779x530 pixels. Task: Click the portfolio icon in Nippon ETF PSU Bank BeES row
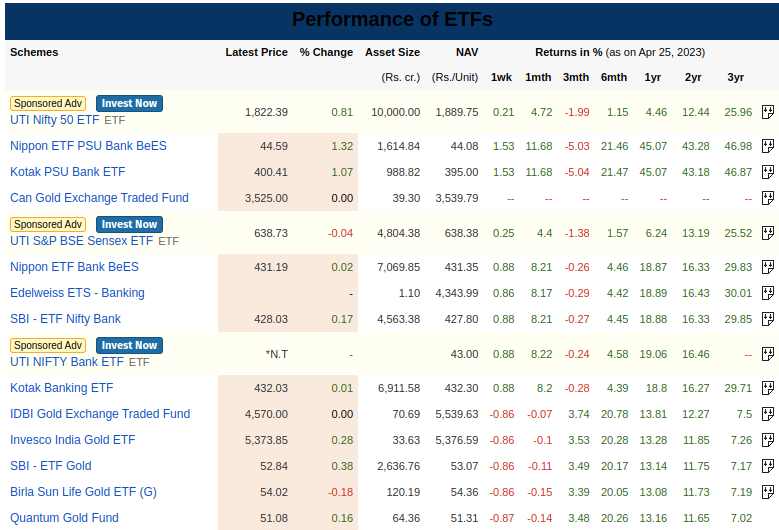(768, 146)
